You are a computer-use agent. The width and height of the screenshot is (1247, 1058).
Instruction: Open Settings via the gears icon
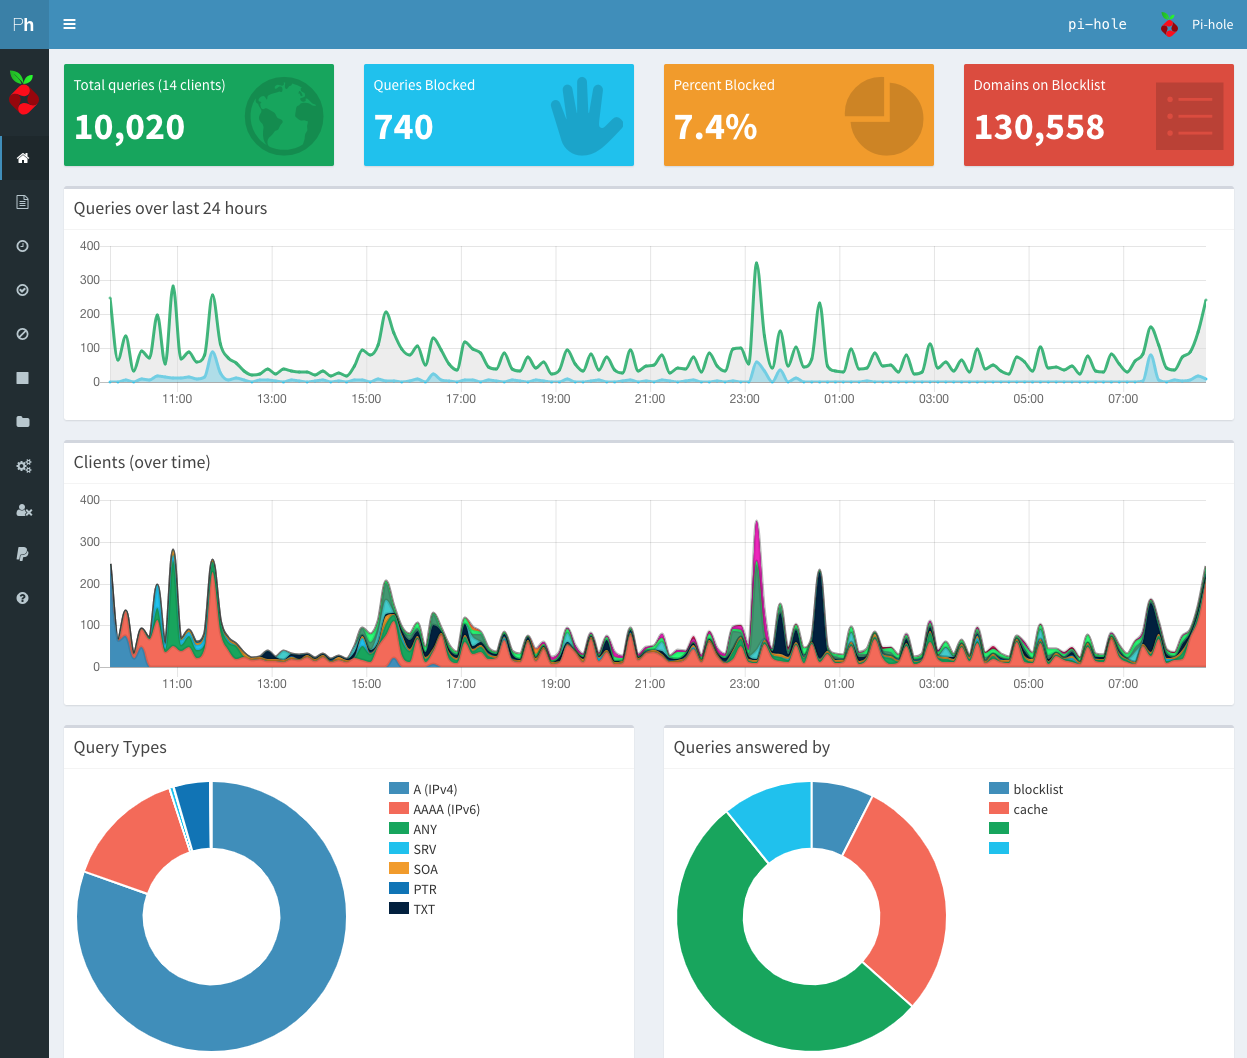(x=23, y=466)
